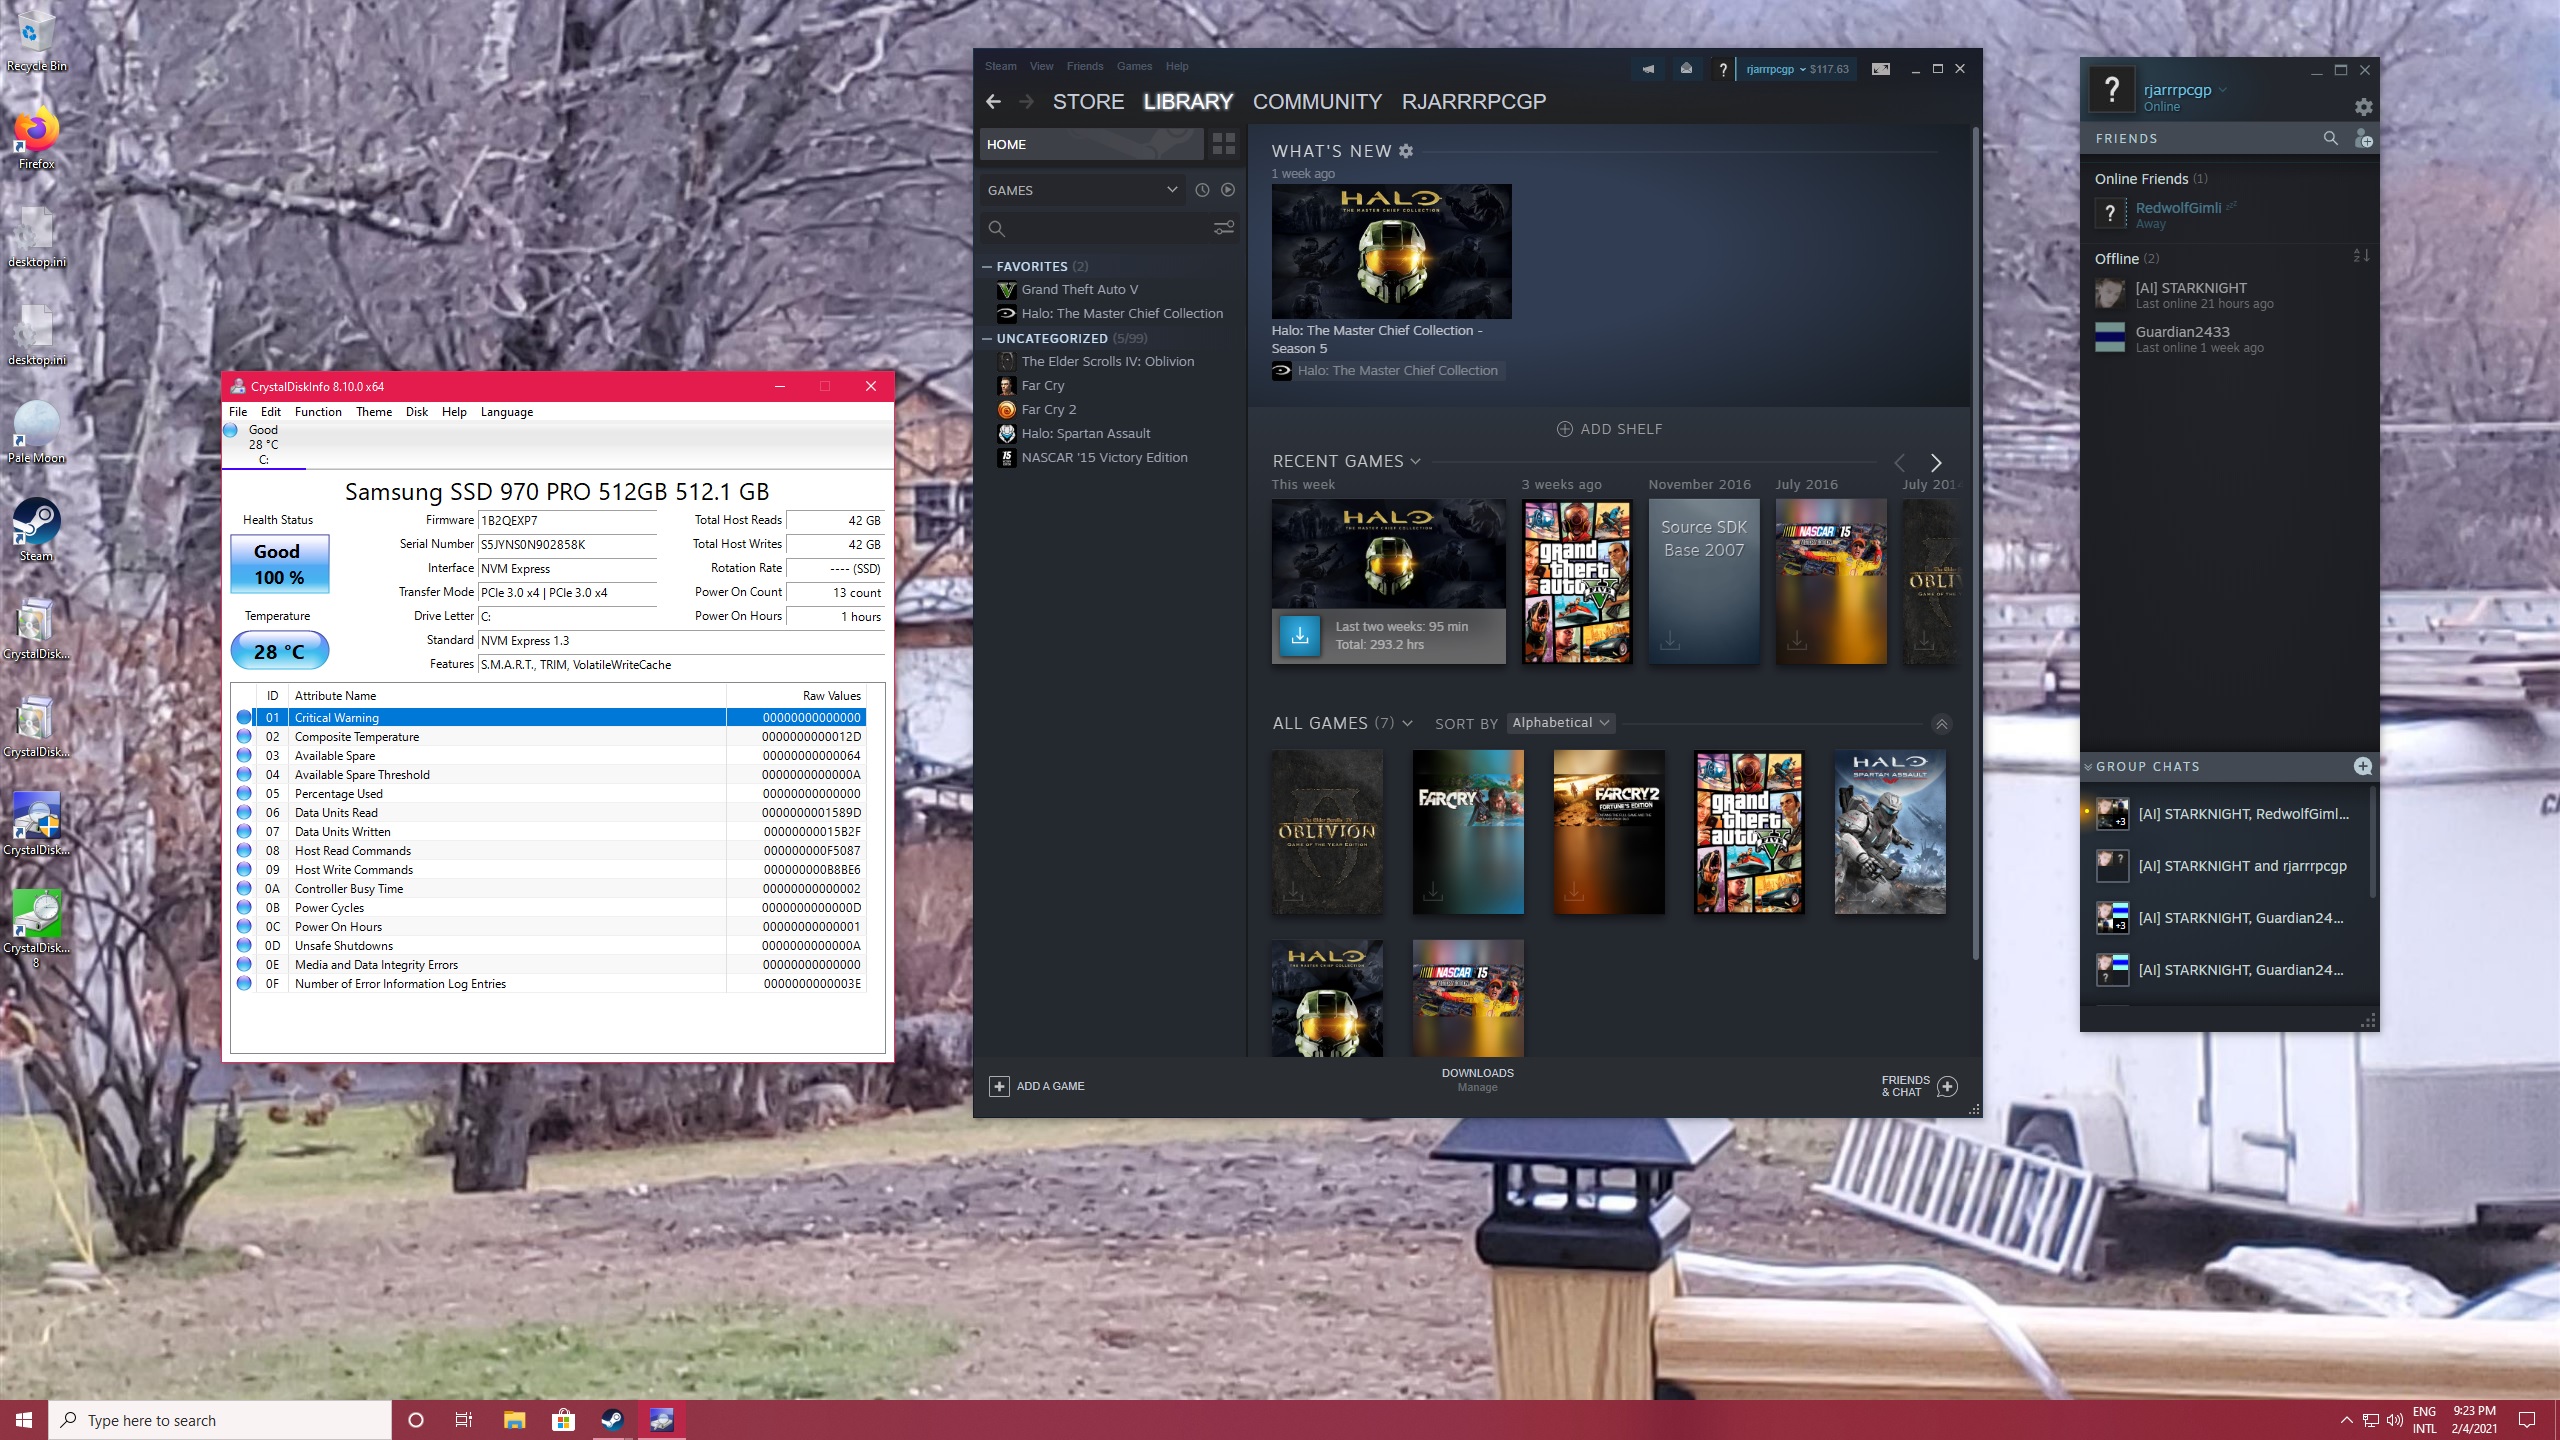
Task: Open advanced filter settings in library search
Action: click(1223, 228)
